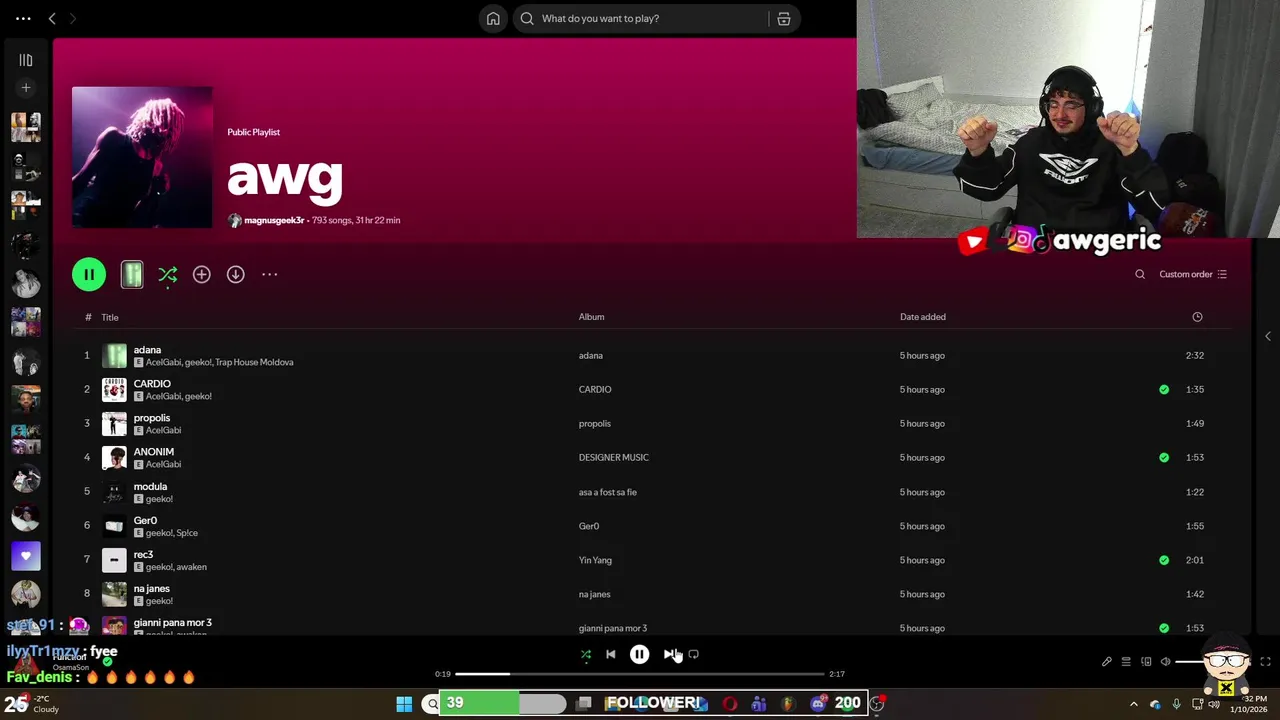Open artist link AcelGabi under propolis
Screen dimensions: 1280x720
pos(163,430)
